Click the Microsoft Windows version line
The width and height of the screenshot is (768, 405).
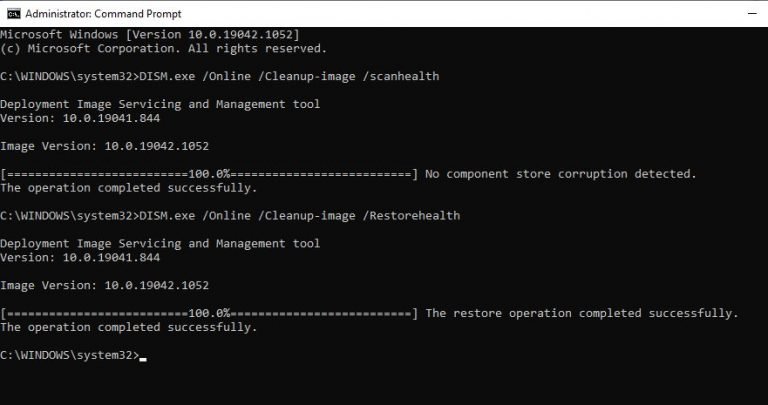click(x=149, y=35)
